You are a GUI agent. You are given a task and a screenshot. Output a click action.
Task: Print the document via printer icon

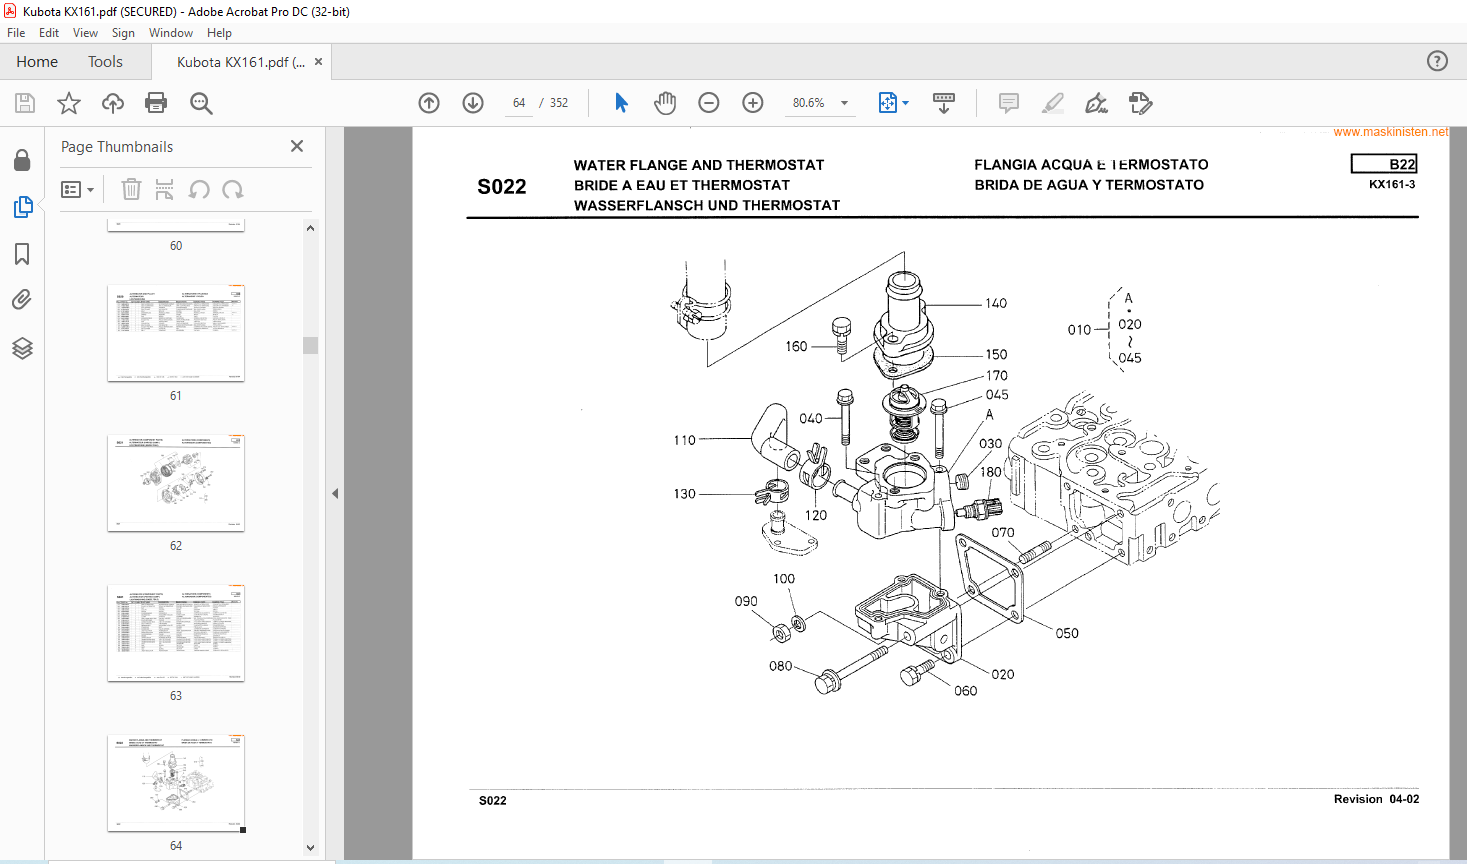[156, 103]
